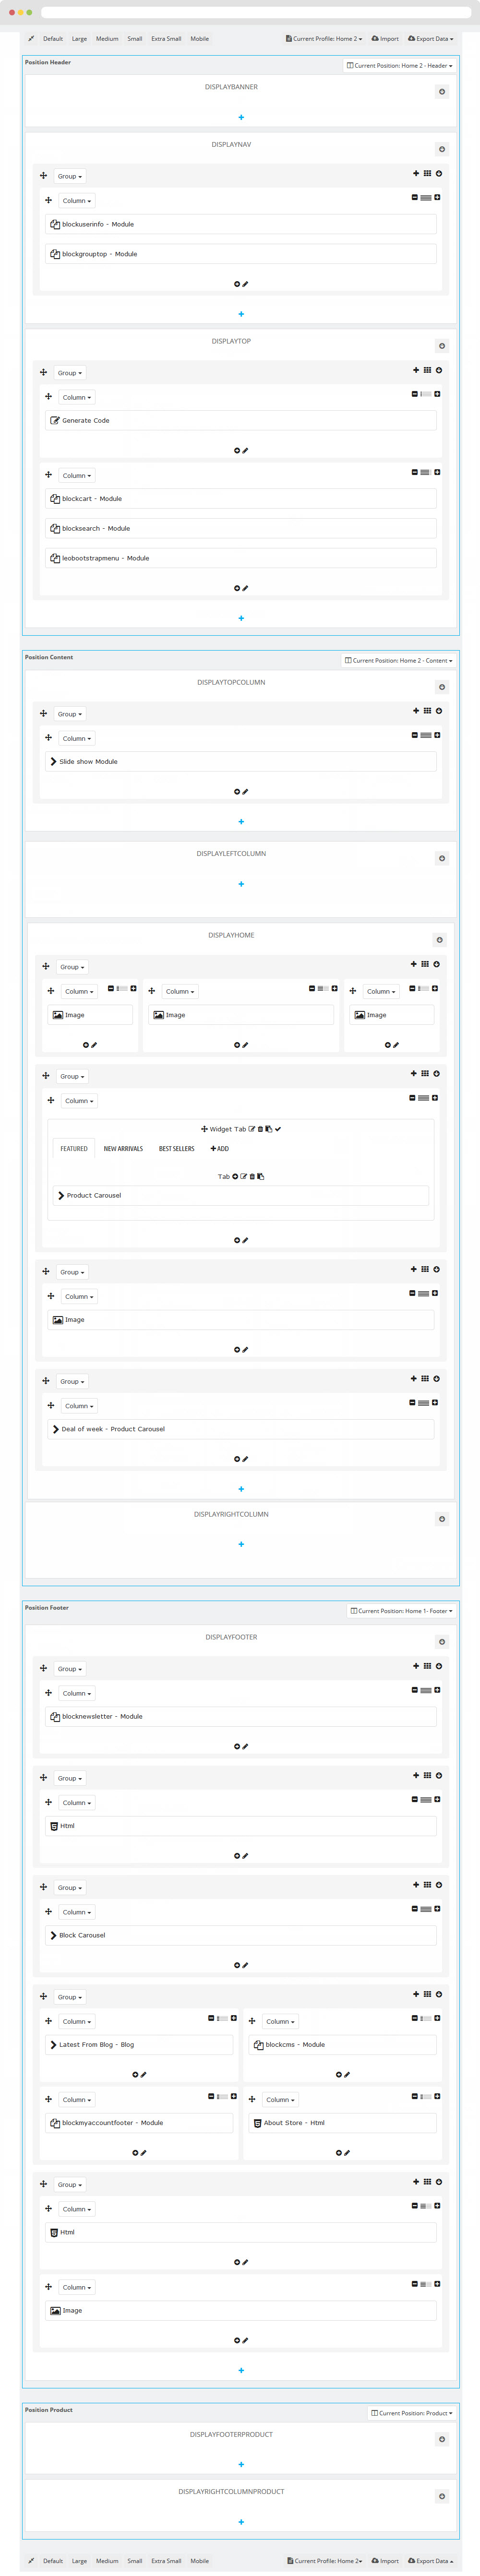Select the Latest From Blog - Blog widget
Viewport: 480px width, 2576px height.
[139, 2045]
